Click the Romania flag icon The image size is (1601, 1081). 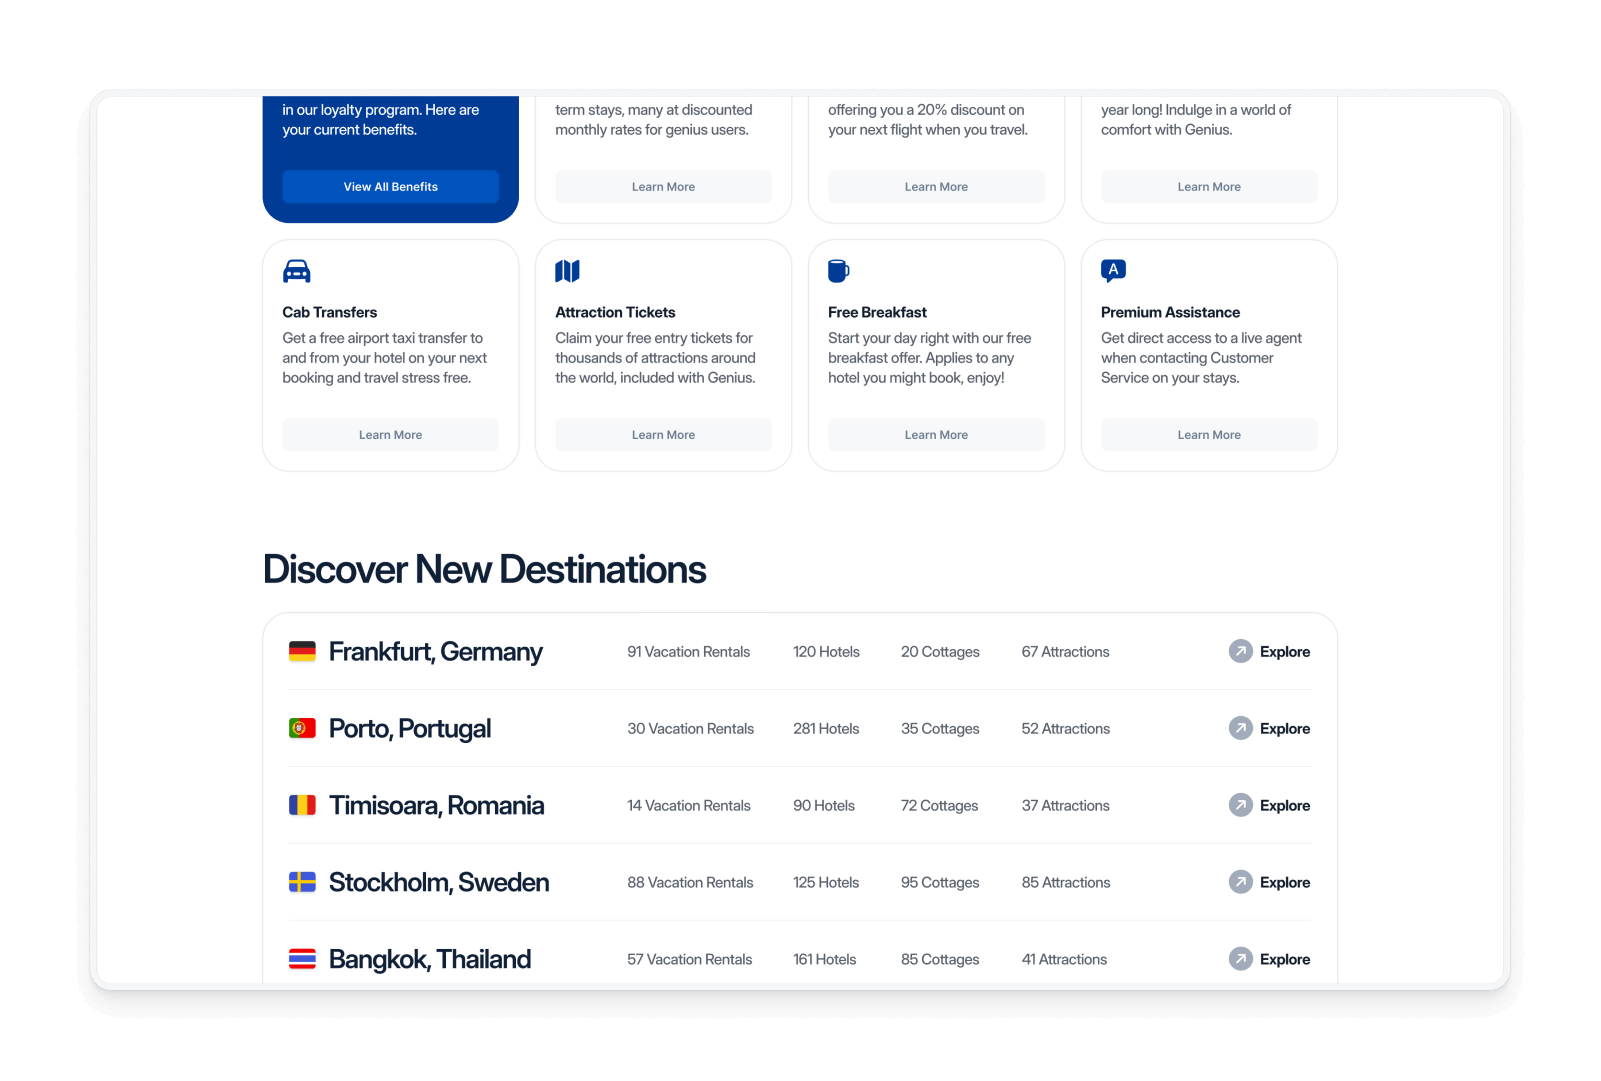302,806
